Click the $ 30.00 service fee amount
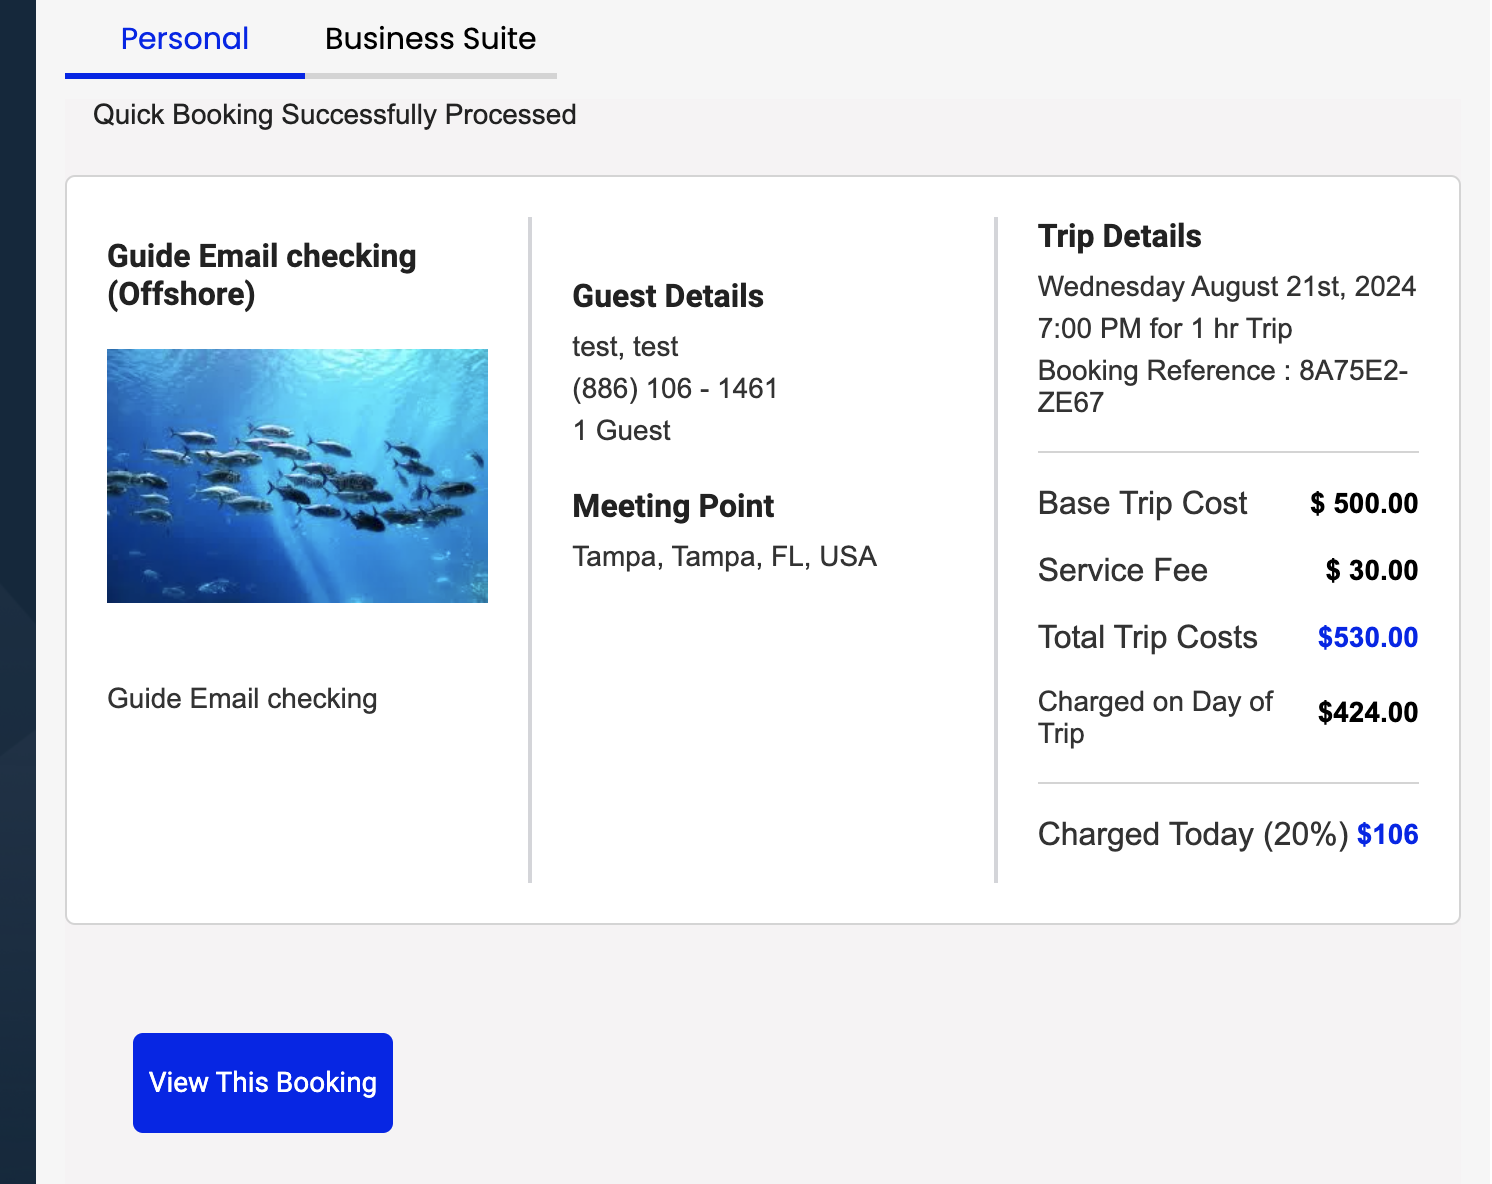The width and height of the screenshot is (1492, 1184). tap(1371, 570)
